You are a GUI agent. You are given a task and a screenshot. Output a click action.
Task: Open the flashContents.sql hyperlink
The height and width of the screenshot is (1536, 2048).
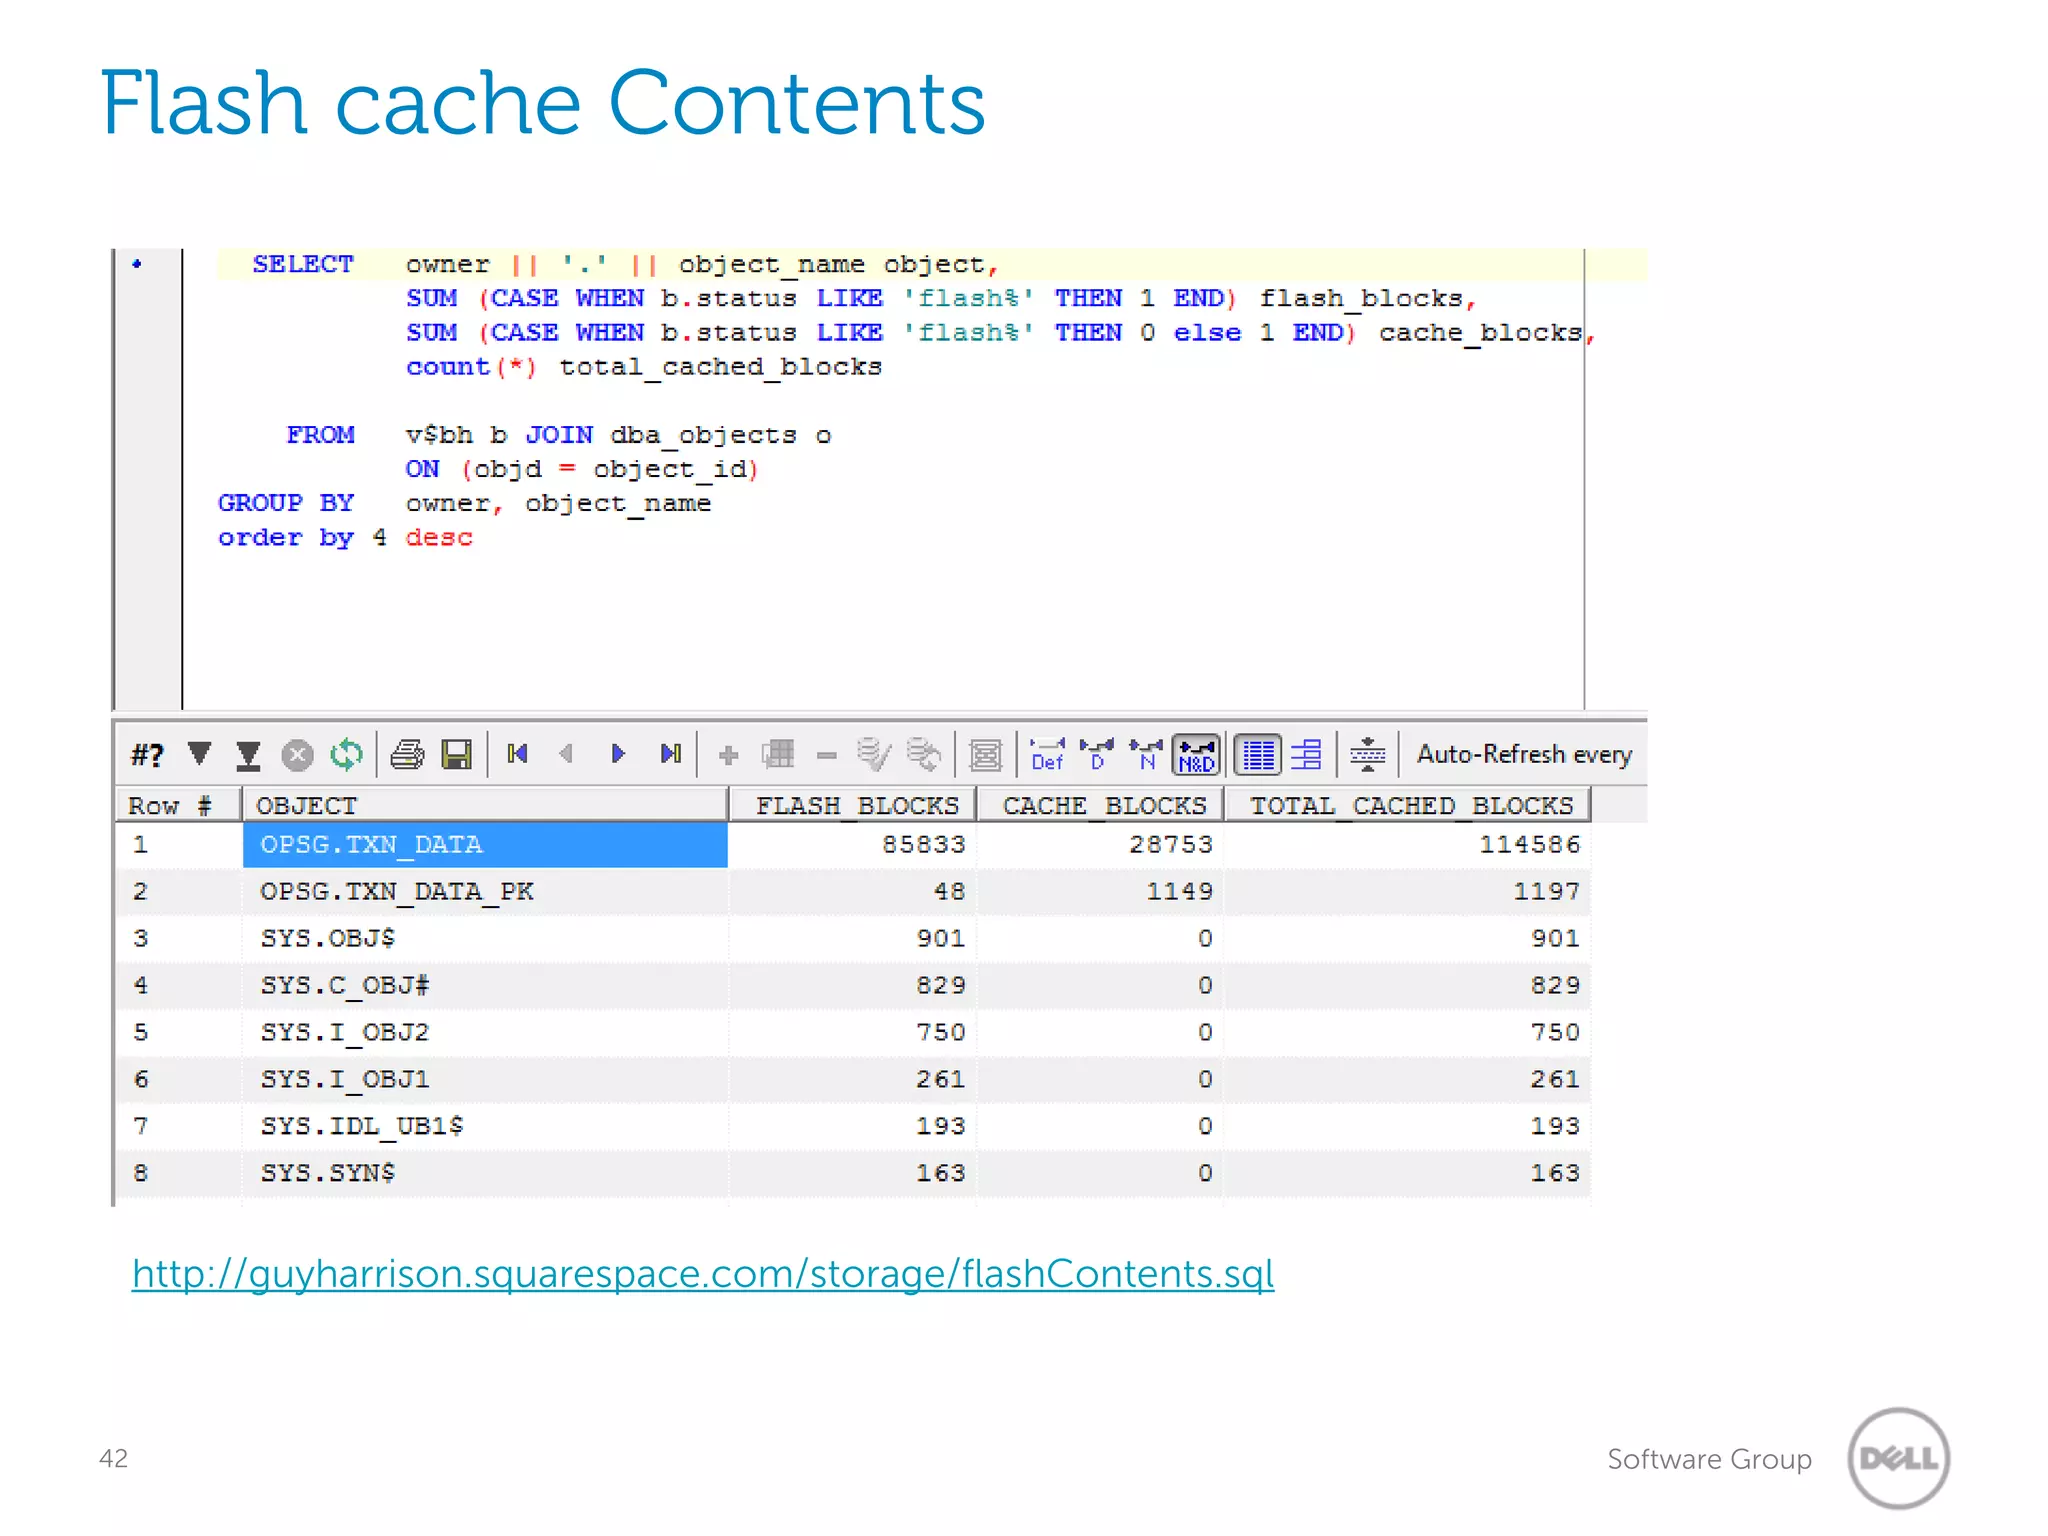point(703,1274)
